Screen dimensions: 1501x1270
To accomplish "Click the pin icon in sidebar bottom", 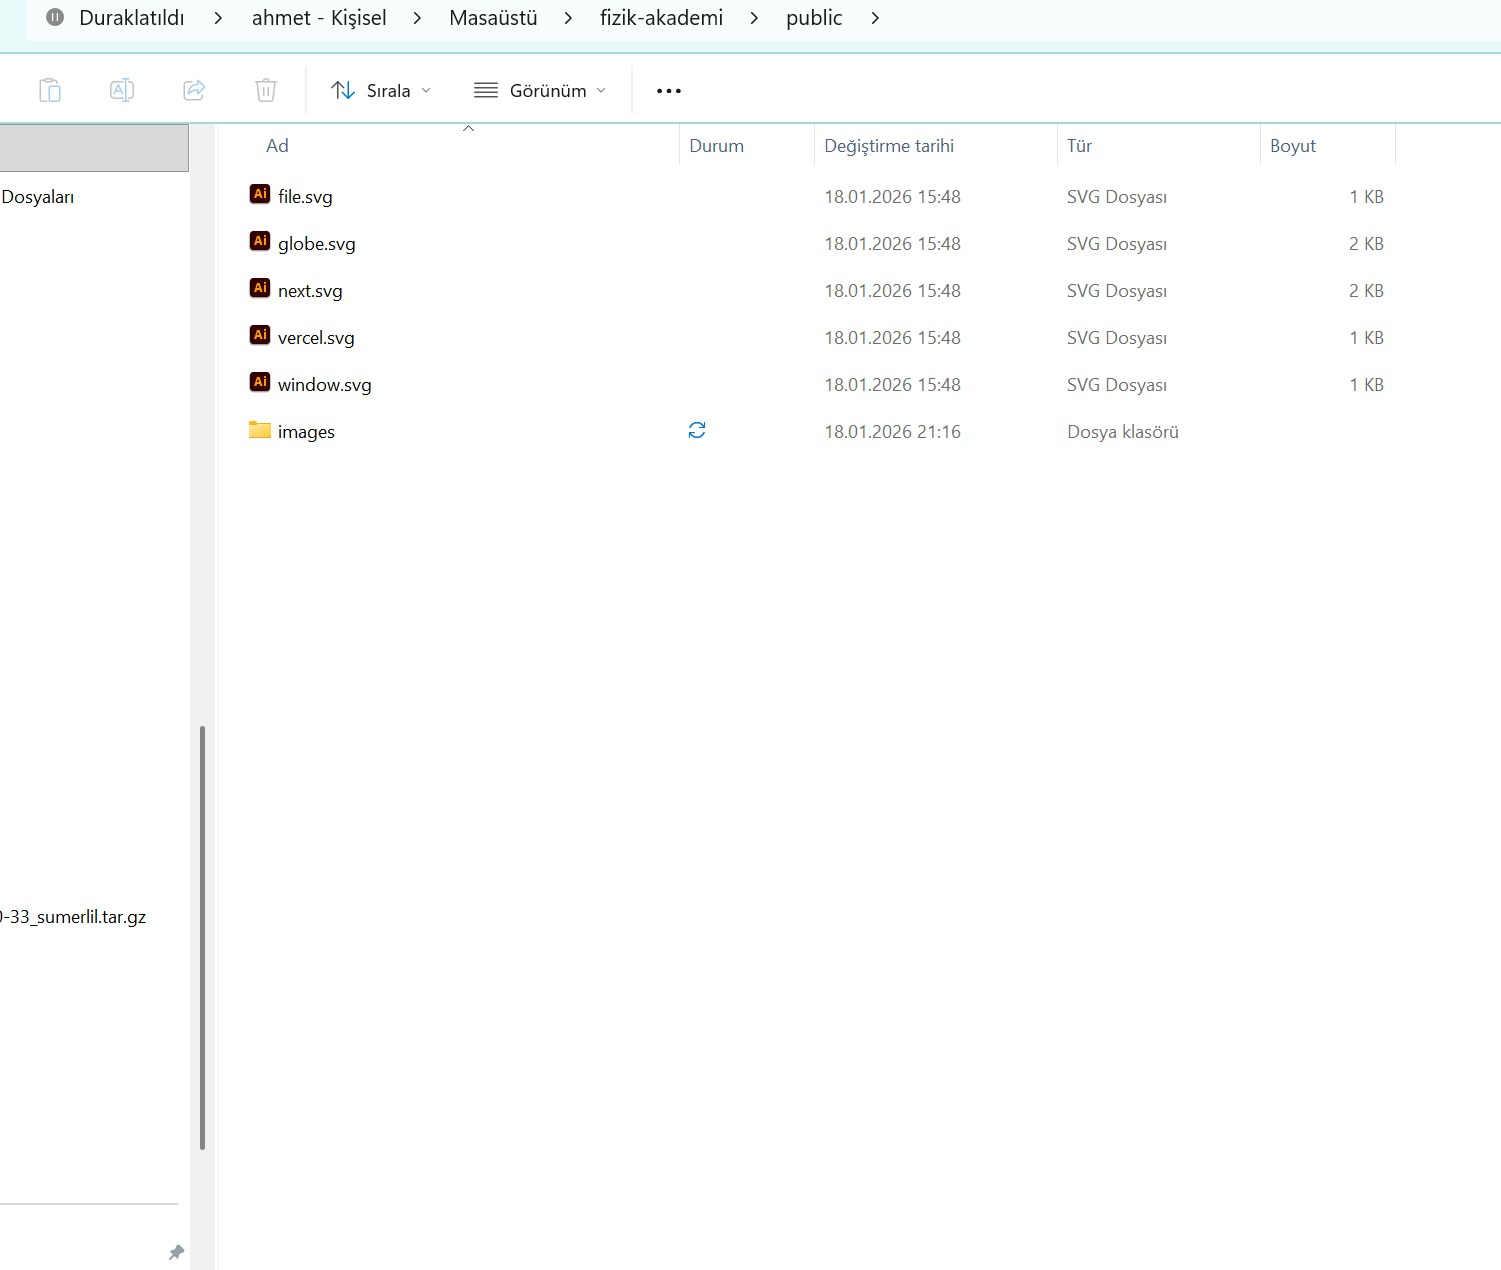I will [x=177, y=1252].
